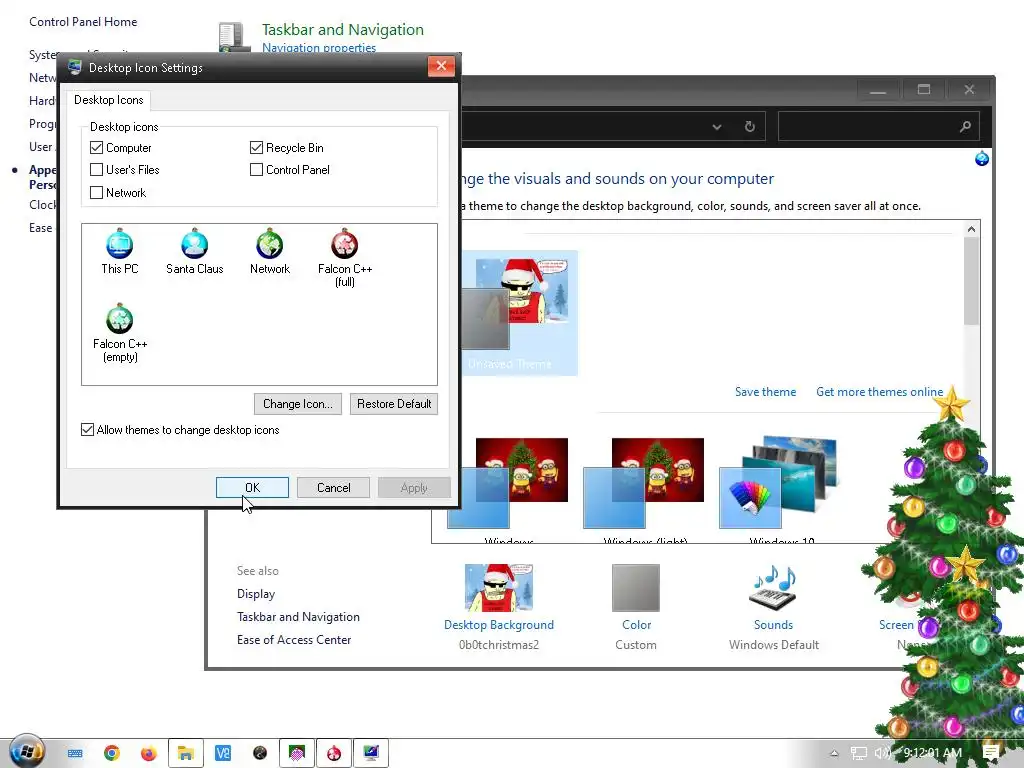
Task: Launch Chrome from the taskbar
Action: click(x=112, y=753)
